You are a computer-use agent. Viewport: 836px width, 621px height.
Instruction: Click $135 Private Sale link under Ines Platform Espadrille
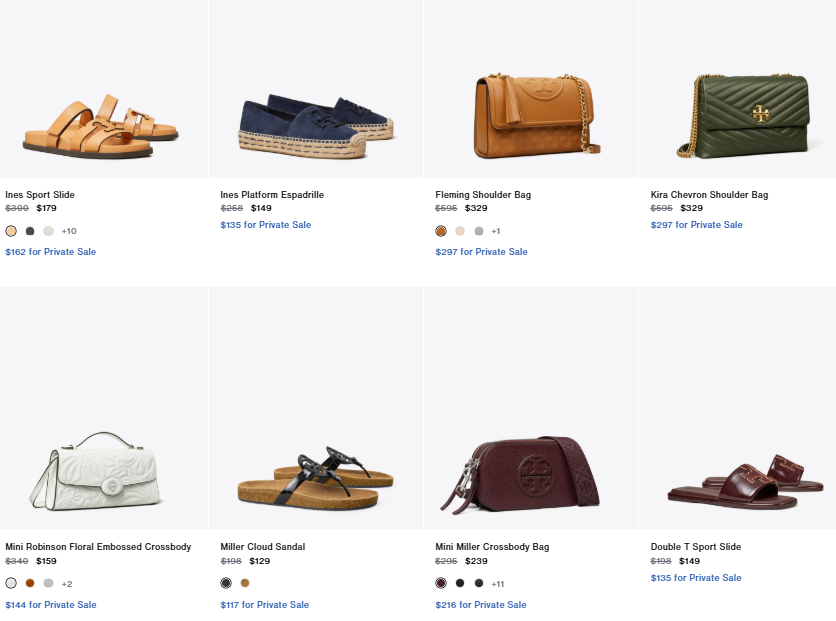[265, 225]
